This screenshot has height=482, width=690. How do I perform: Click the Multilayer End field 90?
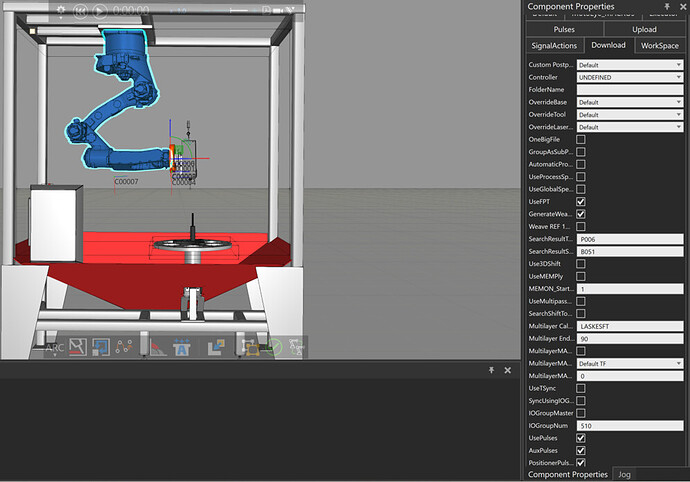pyautogui.click(x=630, y=339)
